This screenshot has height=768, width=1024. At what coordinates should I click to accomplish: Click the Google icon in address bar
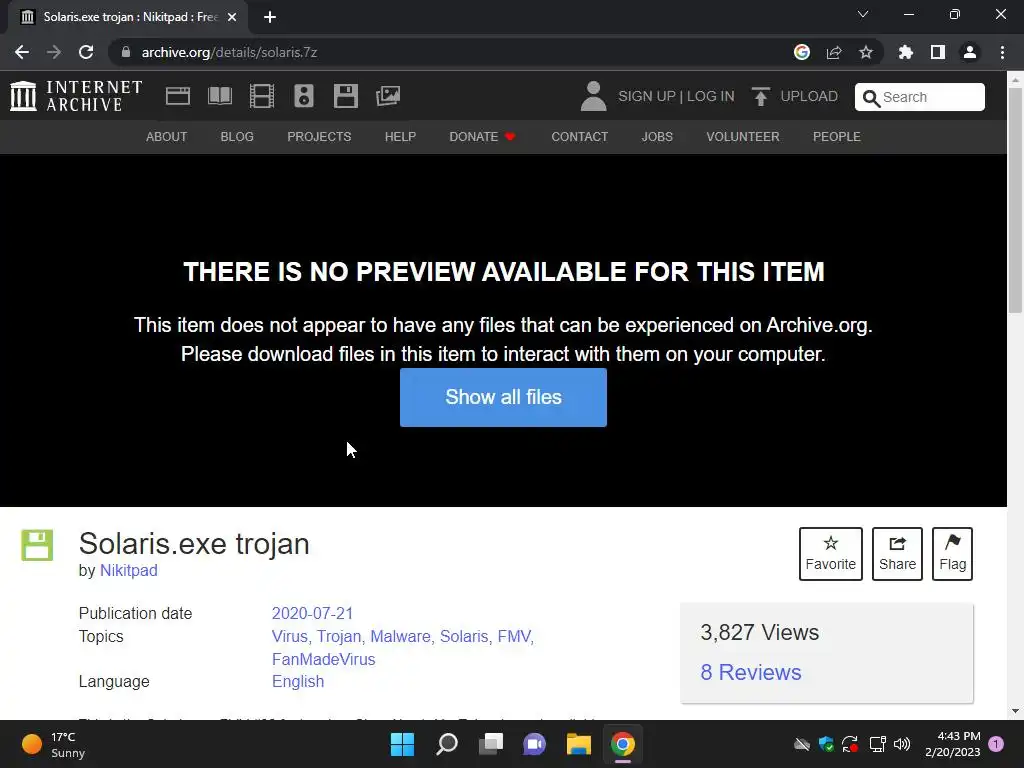[802, 52]
